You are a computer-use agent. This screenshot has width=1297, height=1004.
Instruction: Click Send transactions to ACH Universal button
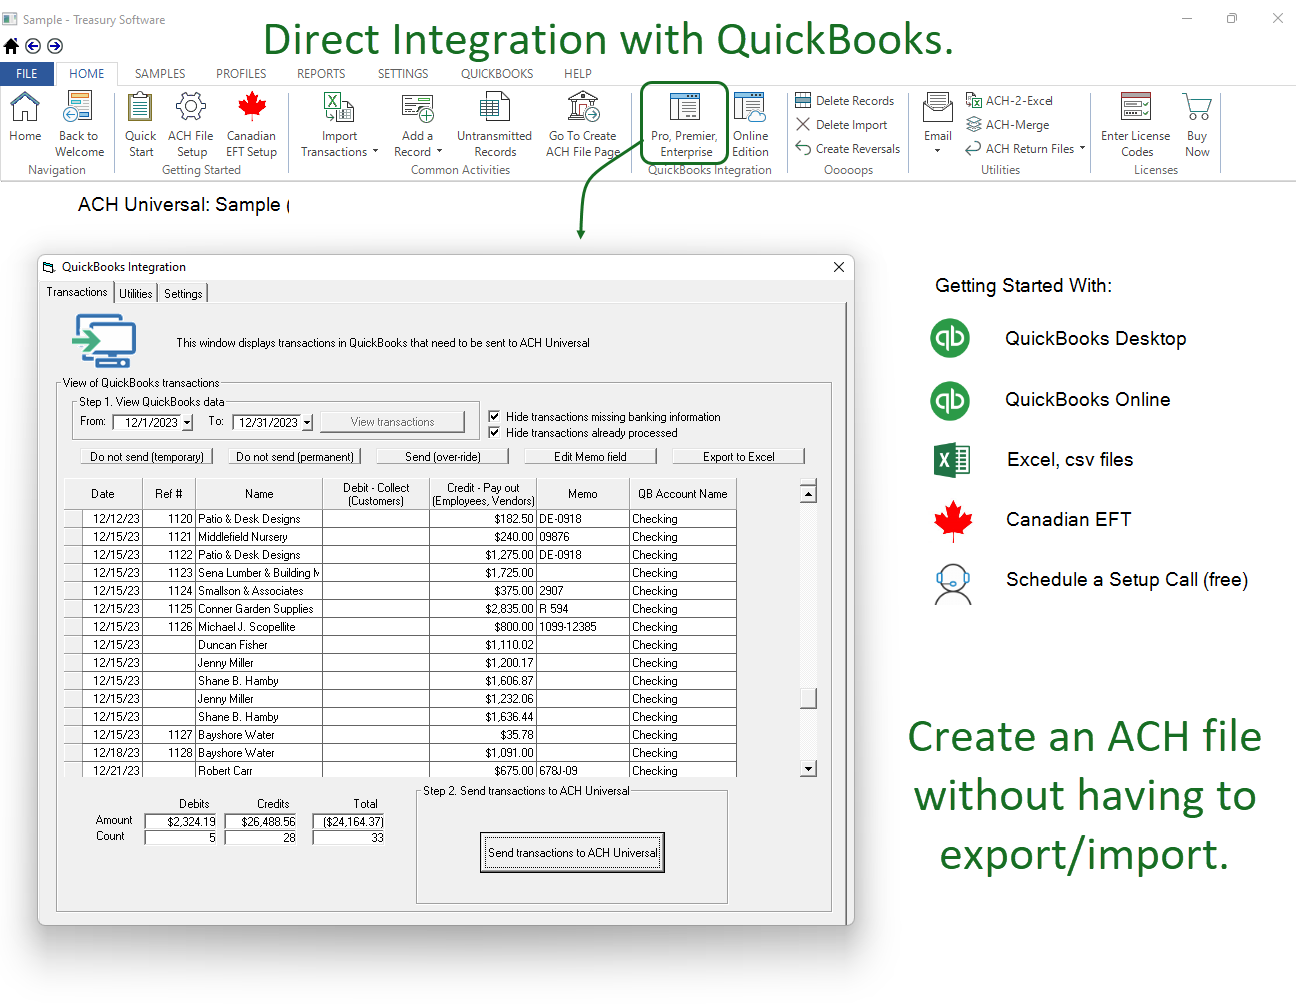(x=572, y=853)
